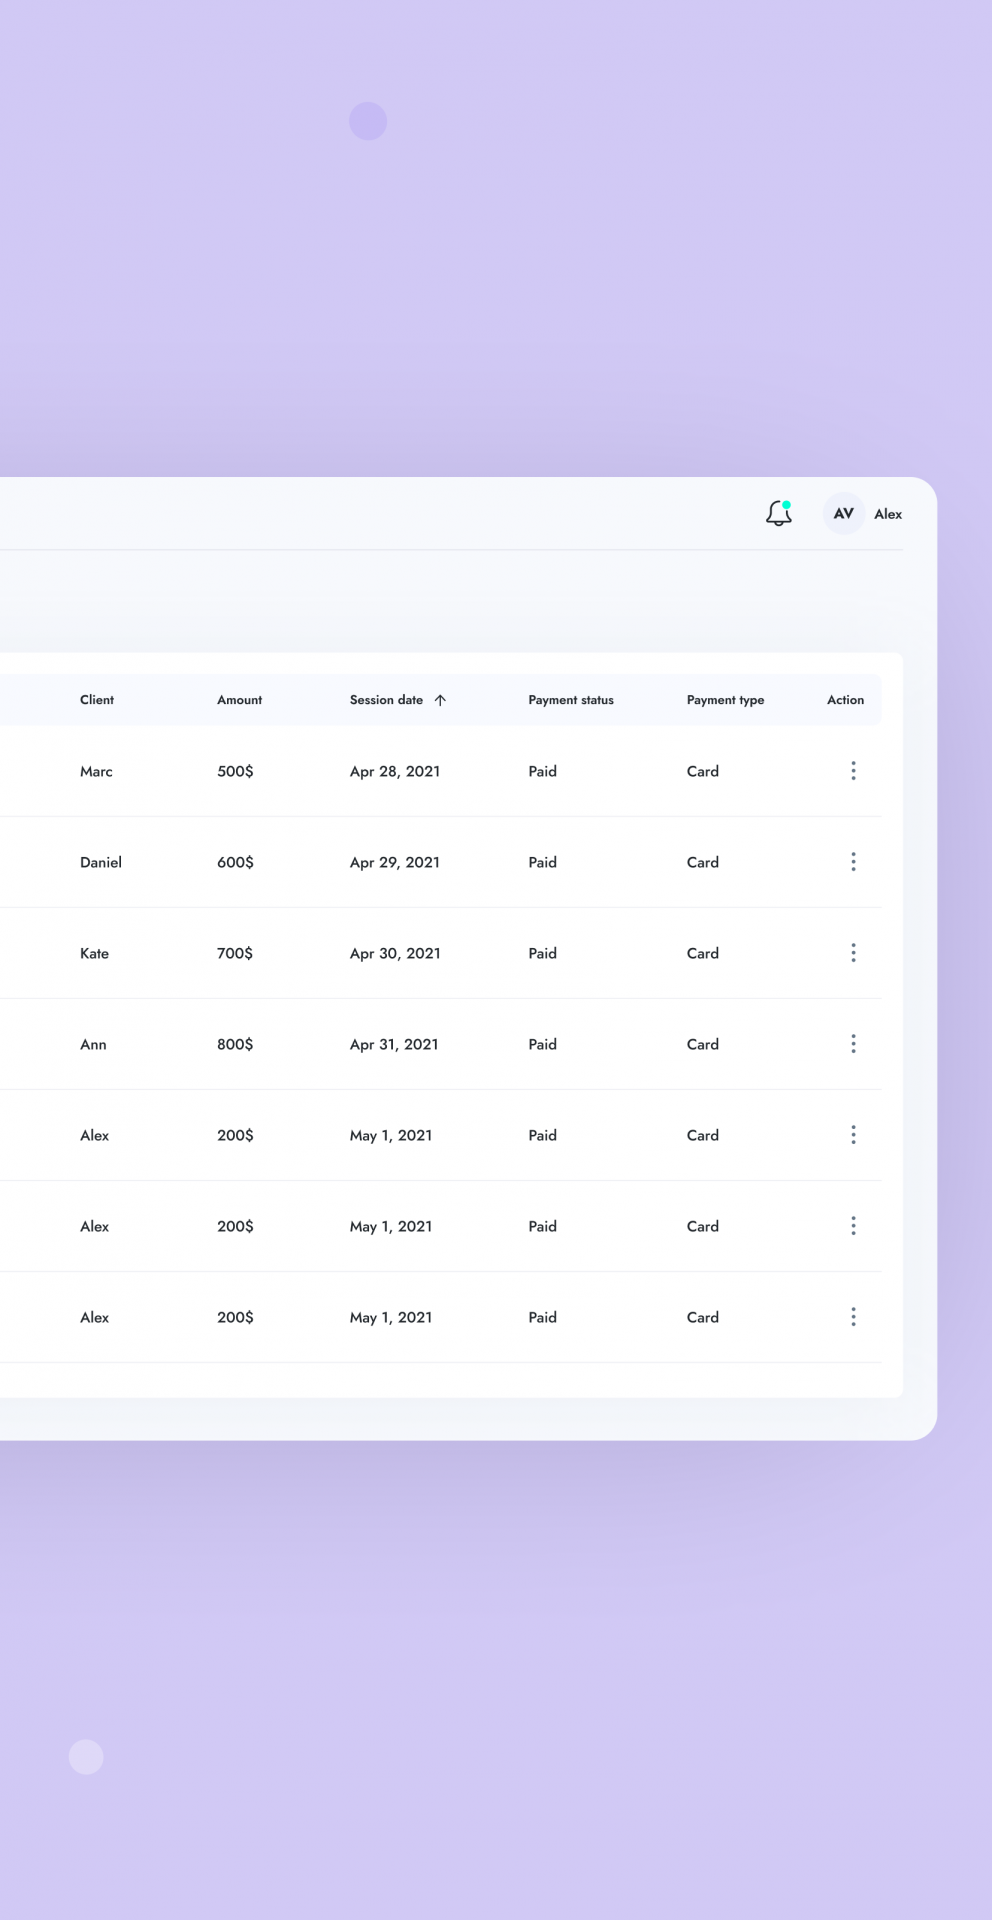Viewport: 992px width, 1920px height.
Task: Click Paid status in Ann's row
Action: tap(543, 1044)
